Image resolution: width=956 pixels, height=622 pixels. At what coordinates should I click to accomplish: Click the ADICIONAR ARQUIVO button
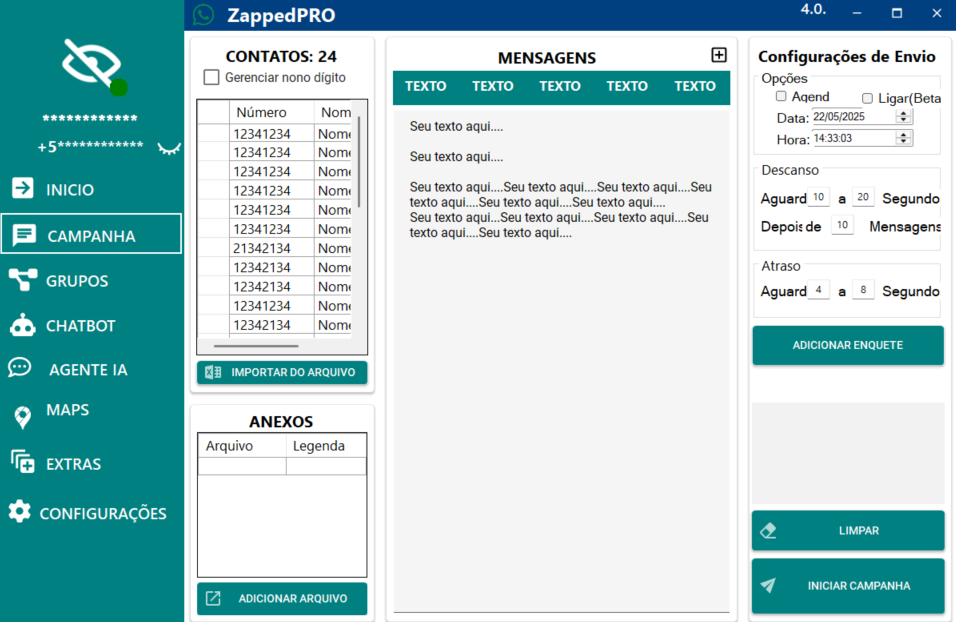[x=282, y=599]
